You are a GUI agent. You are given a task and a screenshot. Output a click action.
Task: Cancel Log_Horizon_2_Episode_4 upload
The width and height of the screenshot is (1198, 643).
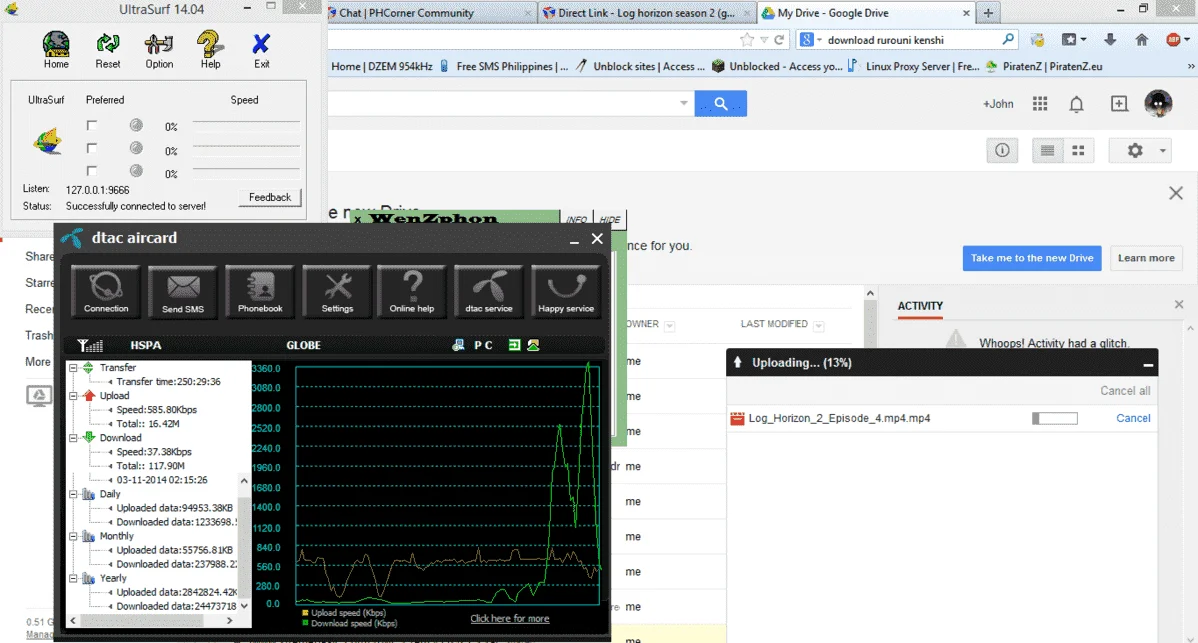(x=1133, y=418)
